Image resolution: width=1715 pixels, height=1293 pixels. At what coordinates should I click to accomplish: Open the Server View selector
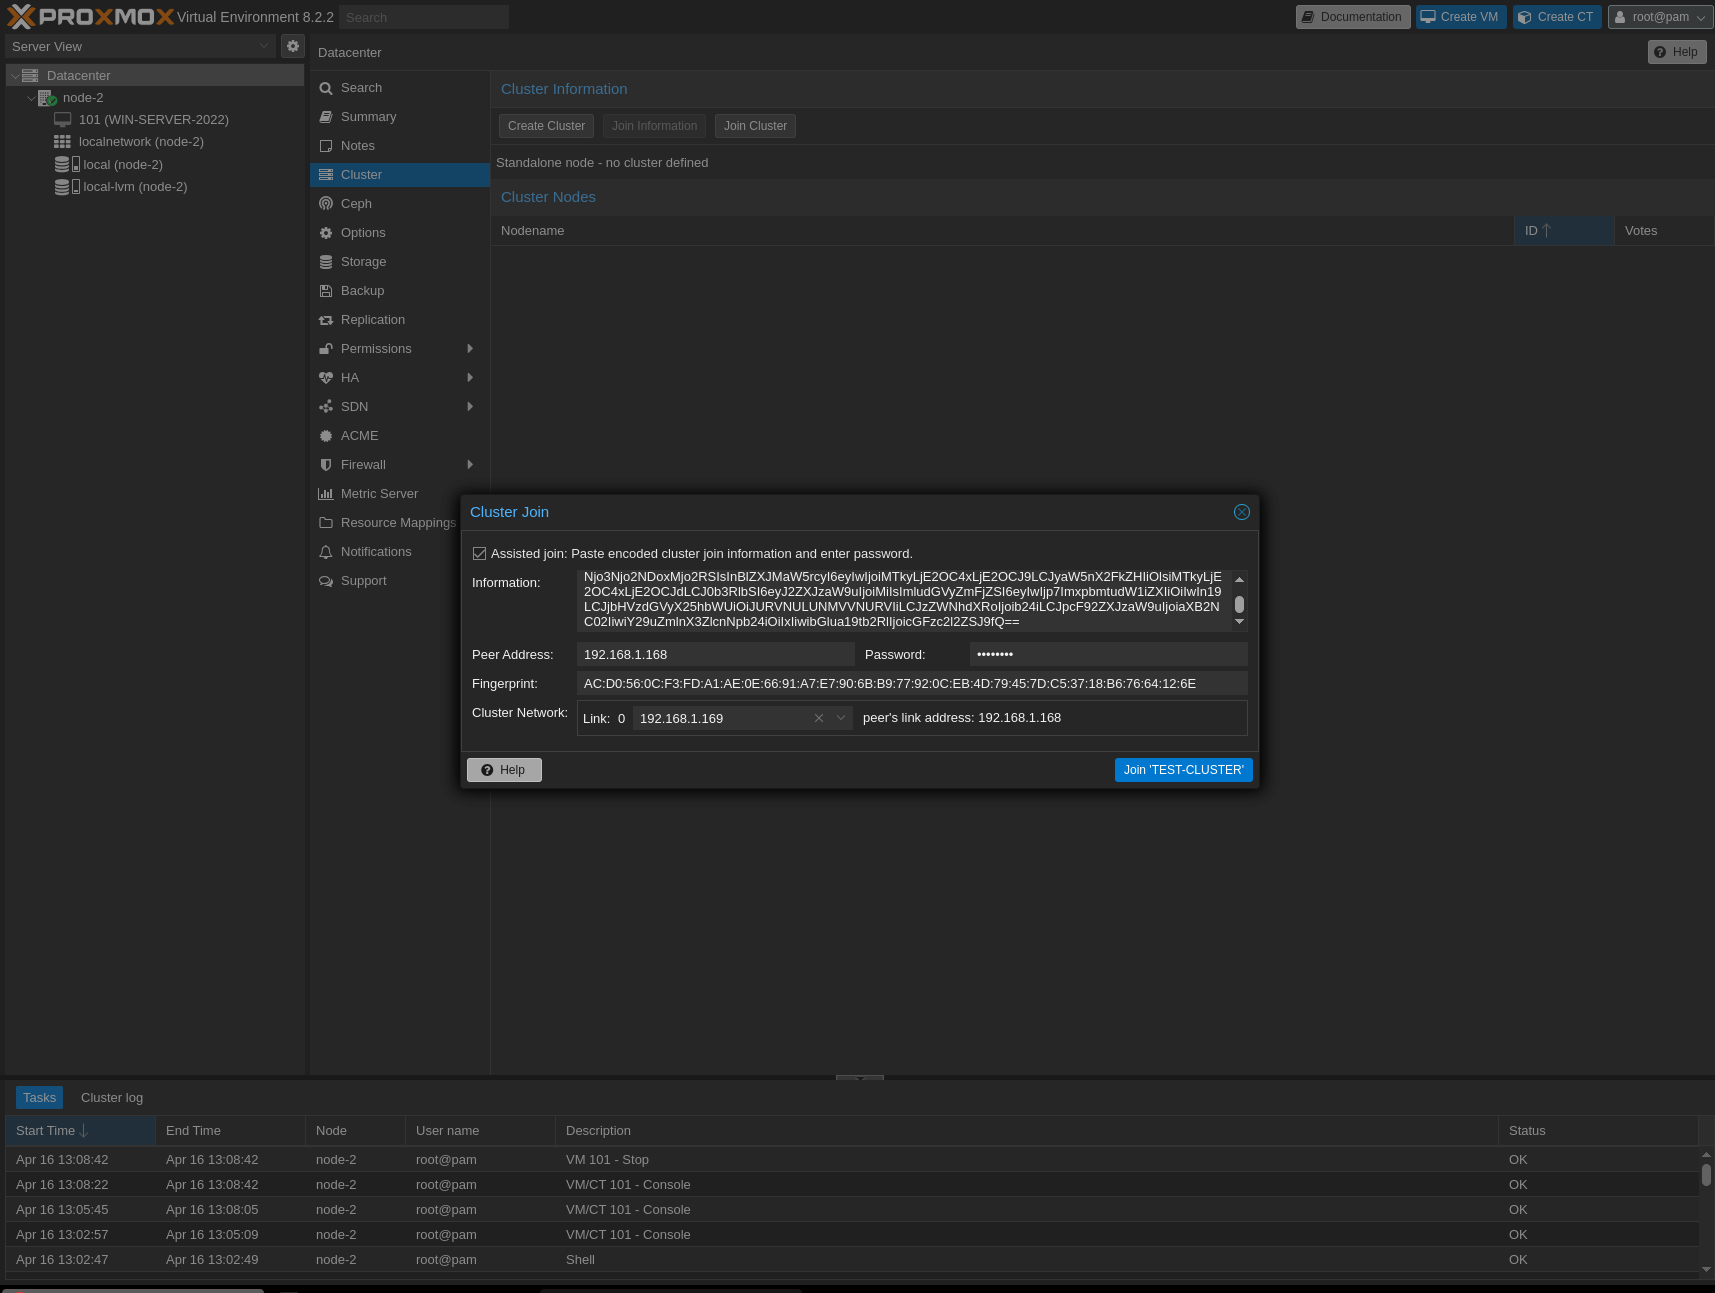click(140, 46)
